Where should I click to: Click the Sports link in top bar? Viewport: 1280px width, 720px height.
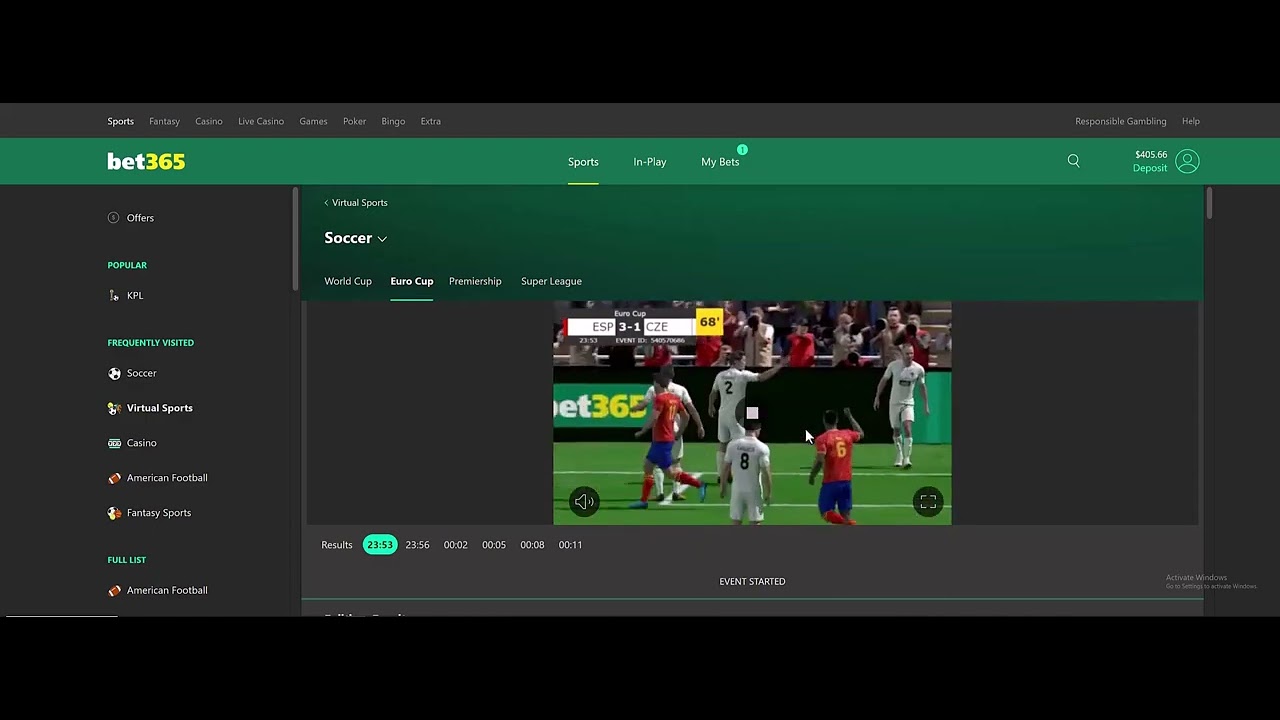(x=120, y=121)
